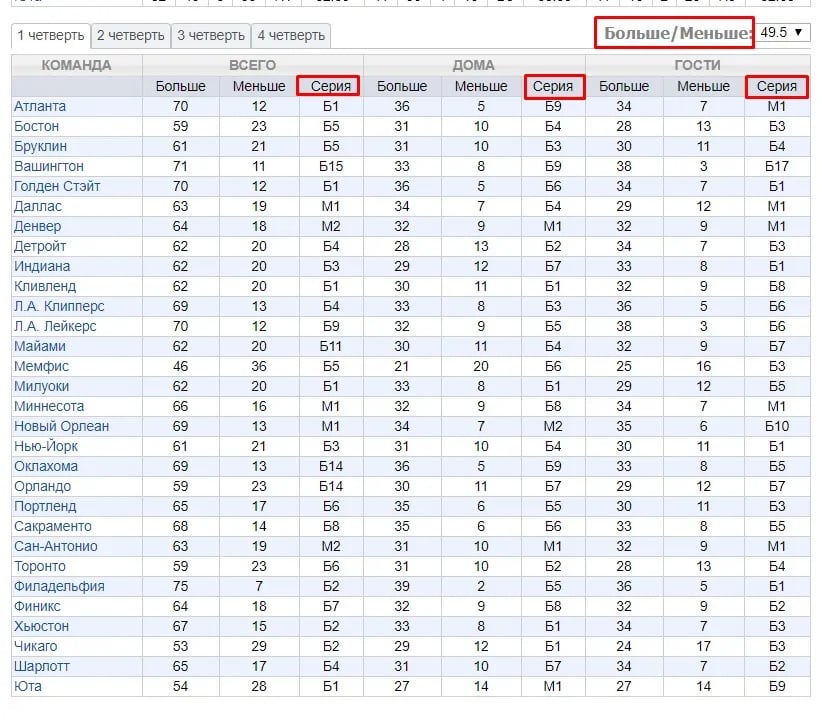The width and height of the screenshot is (822, 722).
Task: Click Новый Орлеан's Б10 away series cell
Action: (776, 426)
